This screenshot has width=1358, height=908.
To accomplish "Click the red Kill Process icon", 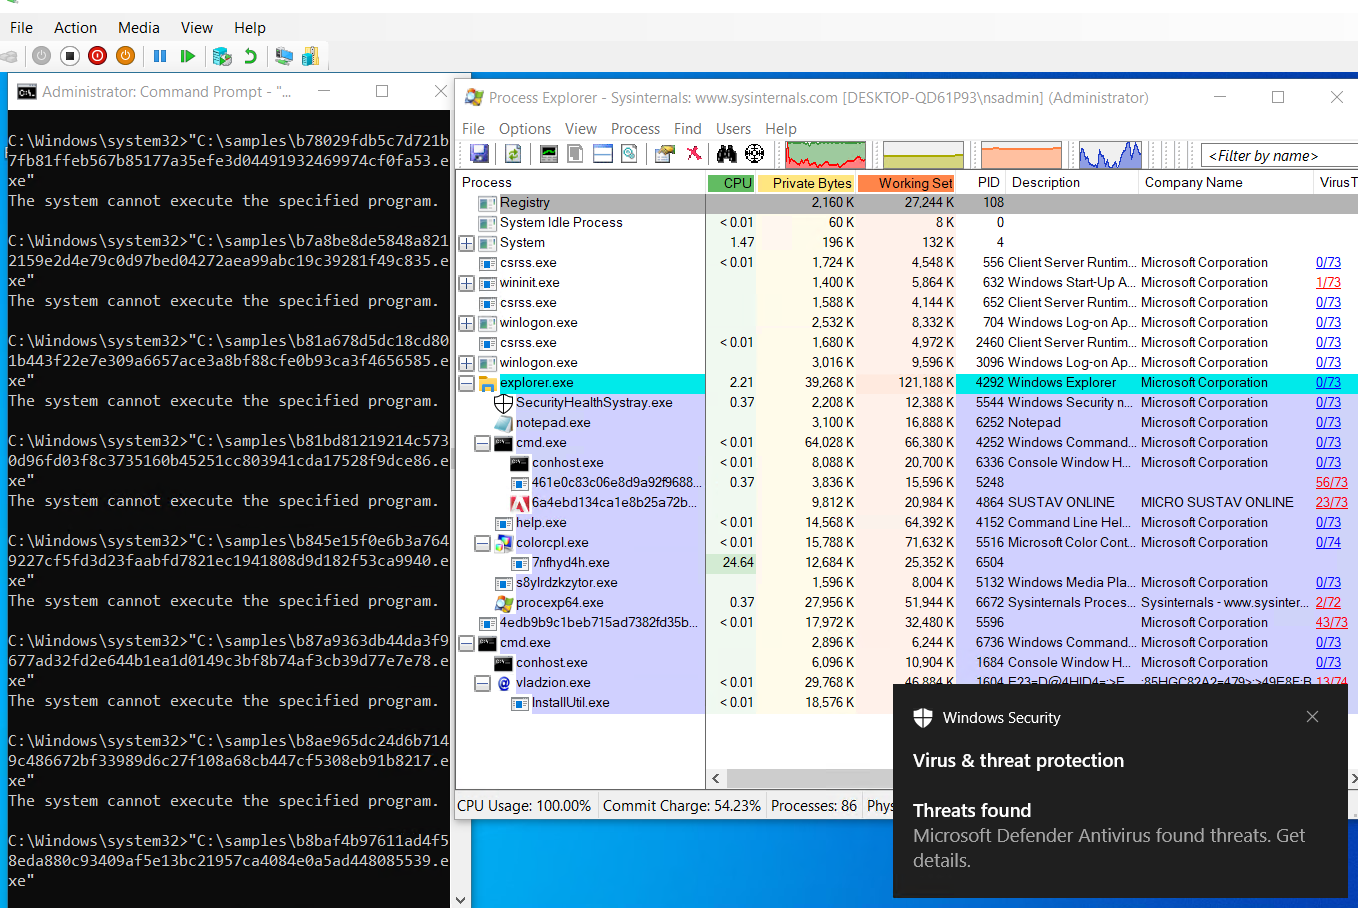I will click(693, 154).
